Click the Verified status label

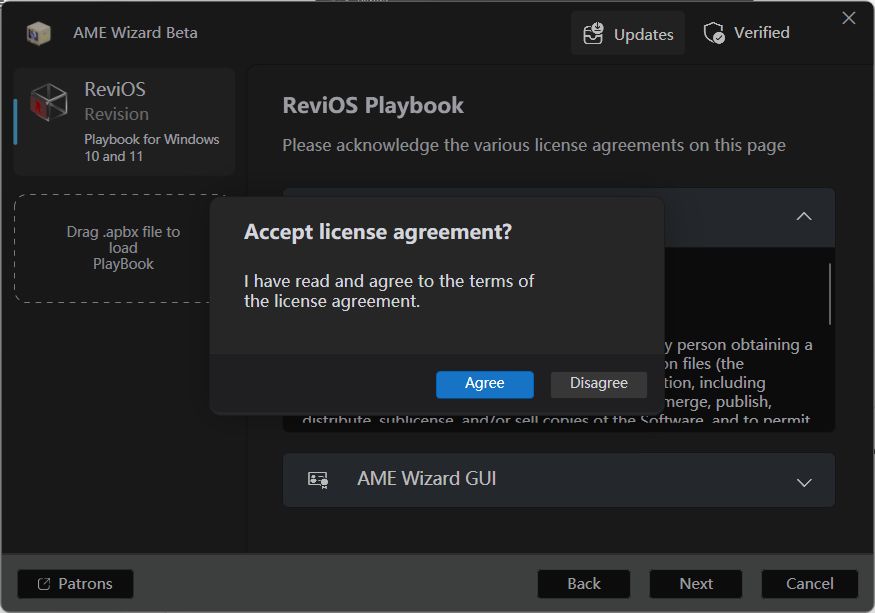click(x=762, y=33)
